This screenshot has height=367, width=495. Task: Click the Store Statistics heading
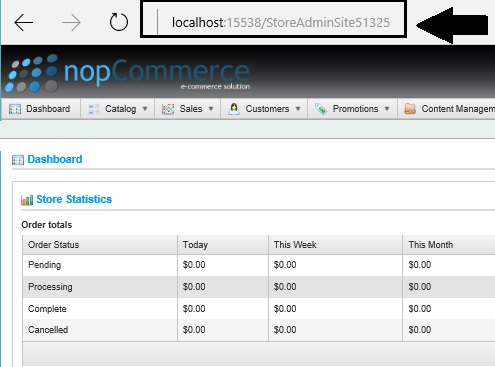74,199
